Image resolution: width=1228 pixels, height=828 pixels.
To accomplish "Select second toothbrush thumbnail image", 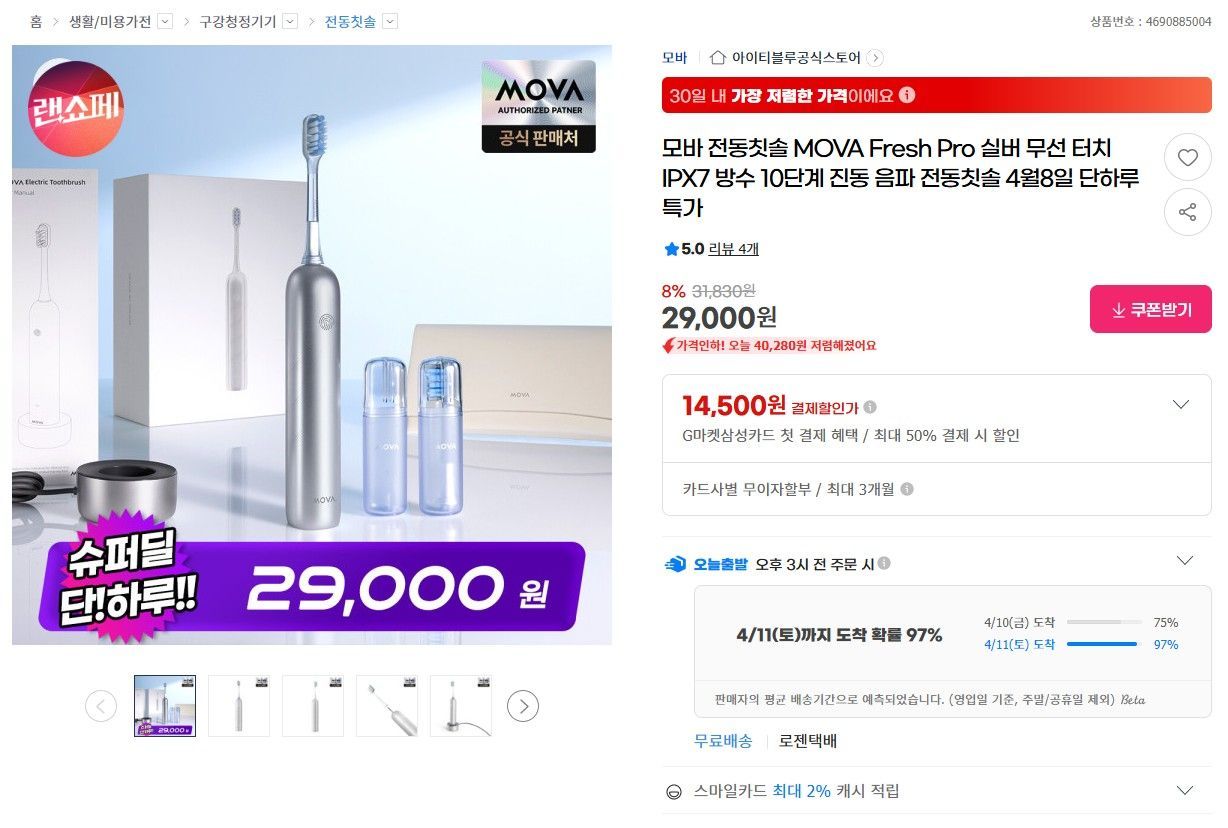I will point(239,706).
